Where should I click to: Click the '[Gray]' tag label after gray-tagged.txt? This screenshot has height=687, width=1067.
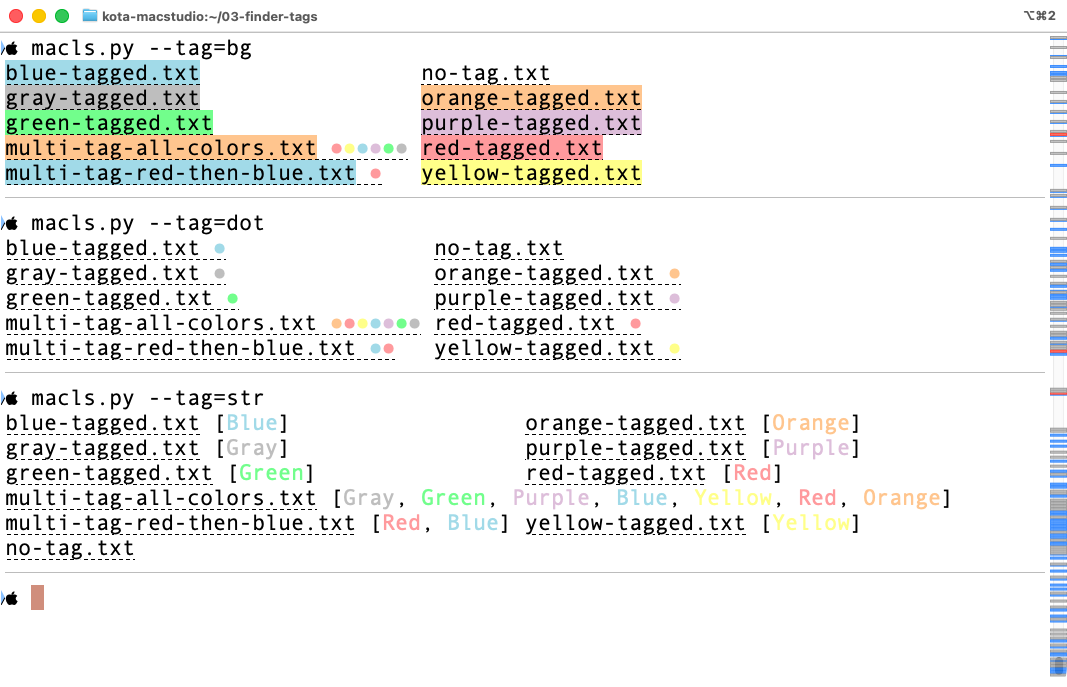(252, 449)
